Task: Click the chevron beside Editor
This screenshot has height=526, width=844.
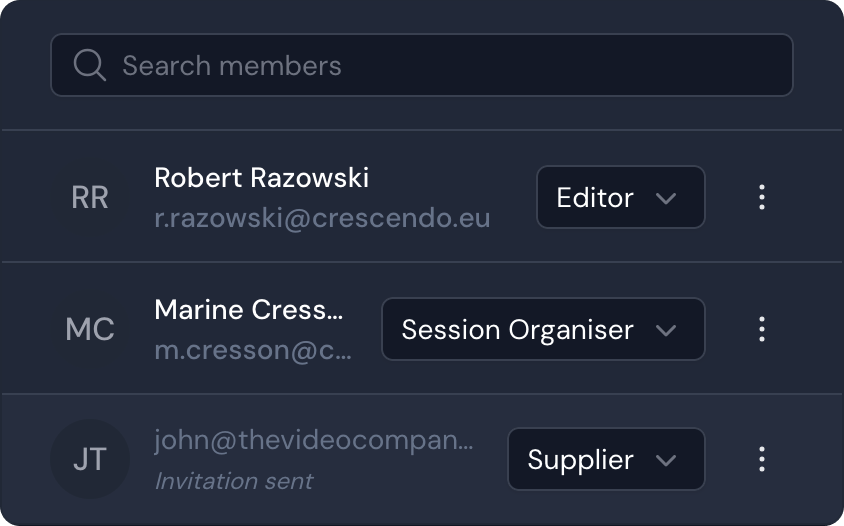Action: click(x=666, y=198)
